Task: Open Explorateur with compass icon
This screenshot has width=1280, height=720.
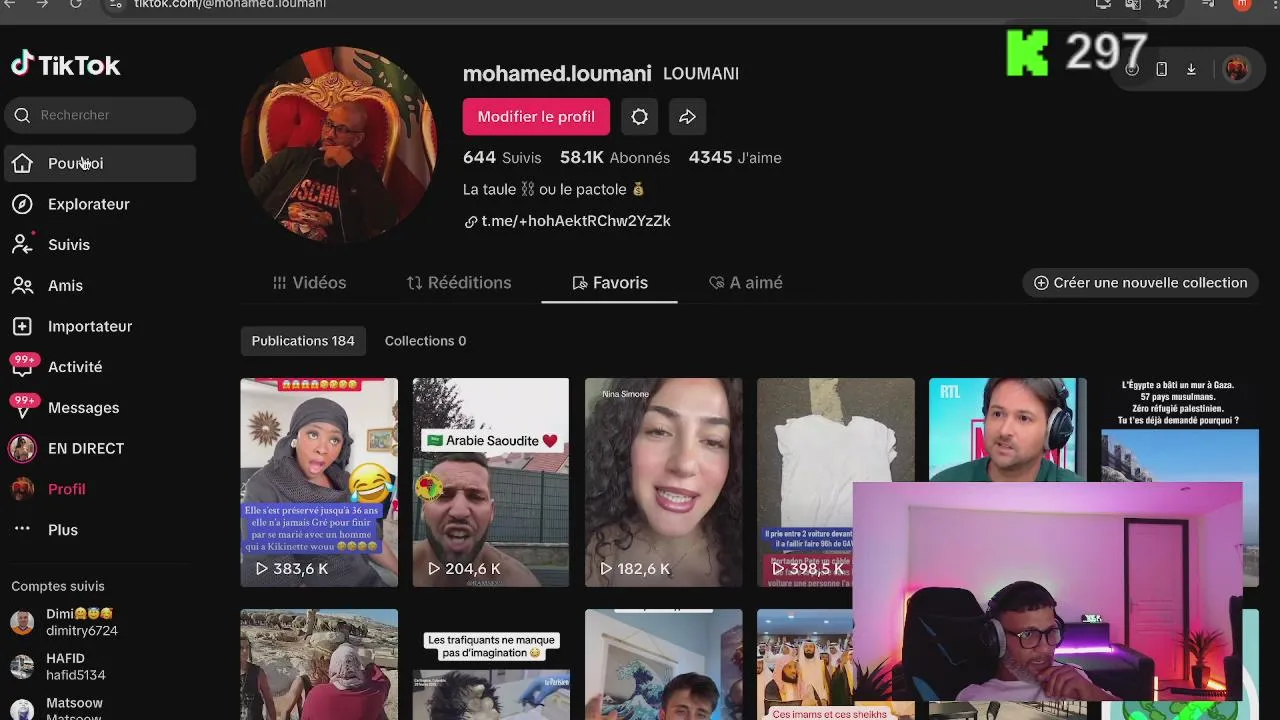Action: pos(100,204)
